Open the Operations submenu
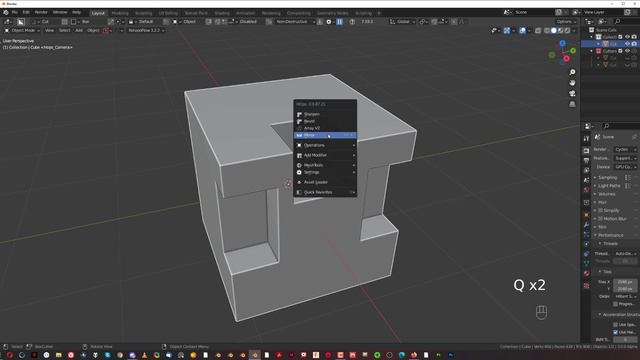The height and width of the screenshot is (360, 640). click(x=325, y=145)
